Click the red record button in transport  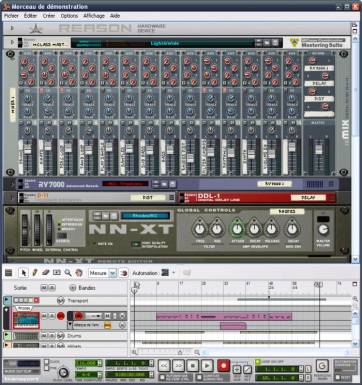point(223,366)
